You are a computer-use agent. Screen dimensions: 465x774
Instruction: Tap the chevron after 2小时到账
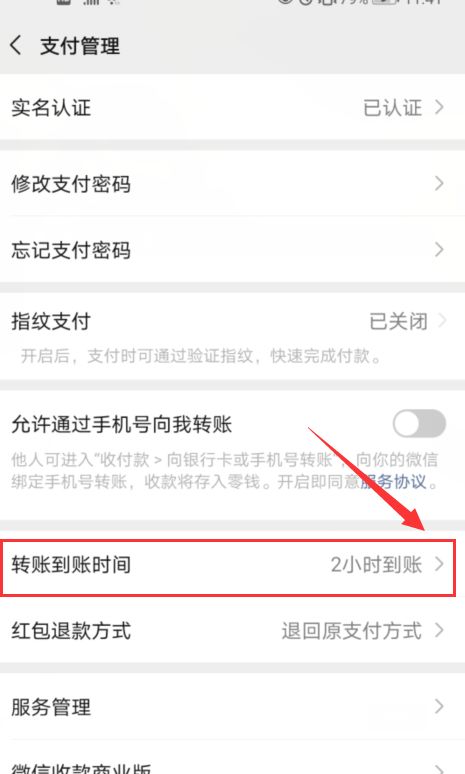(439, 564)
